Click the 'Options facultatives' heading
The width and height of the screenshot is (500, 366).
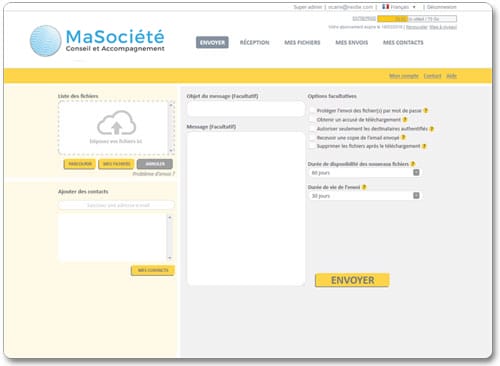click(332, 96)
